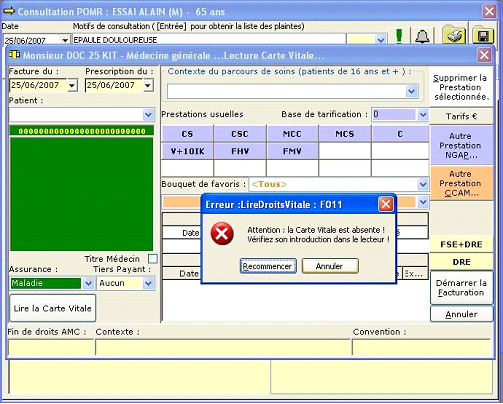Viewport: 503px width, 404px height.
Task: Expand the Contexte du parcours de soins dropdown
Action: pos(412,91)
